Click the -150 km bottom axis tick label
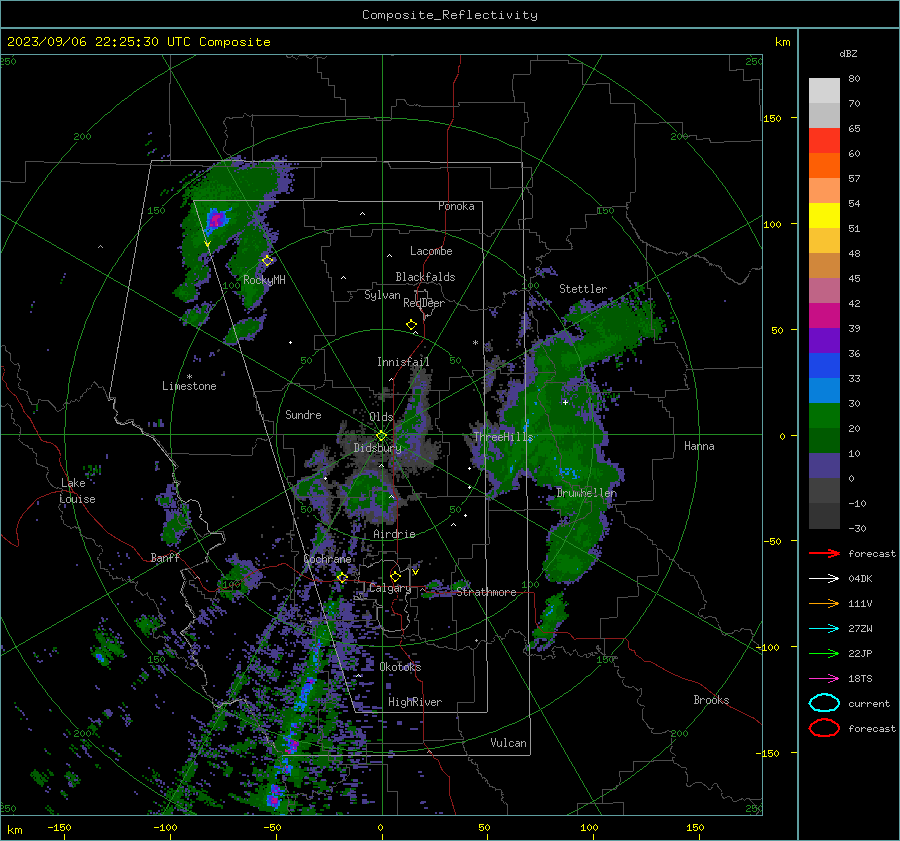The width and height of the screenshot is (900, 841). pyautogui.click(x=59, y=827)
